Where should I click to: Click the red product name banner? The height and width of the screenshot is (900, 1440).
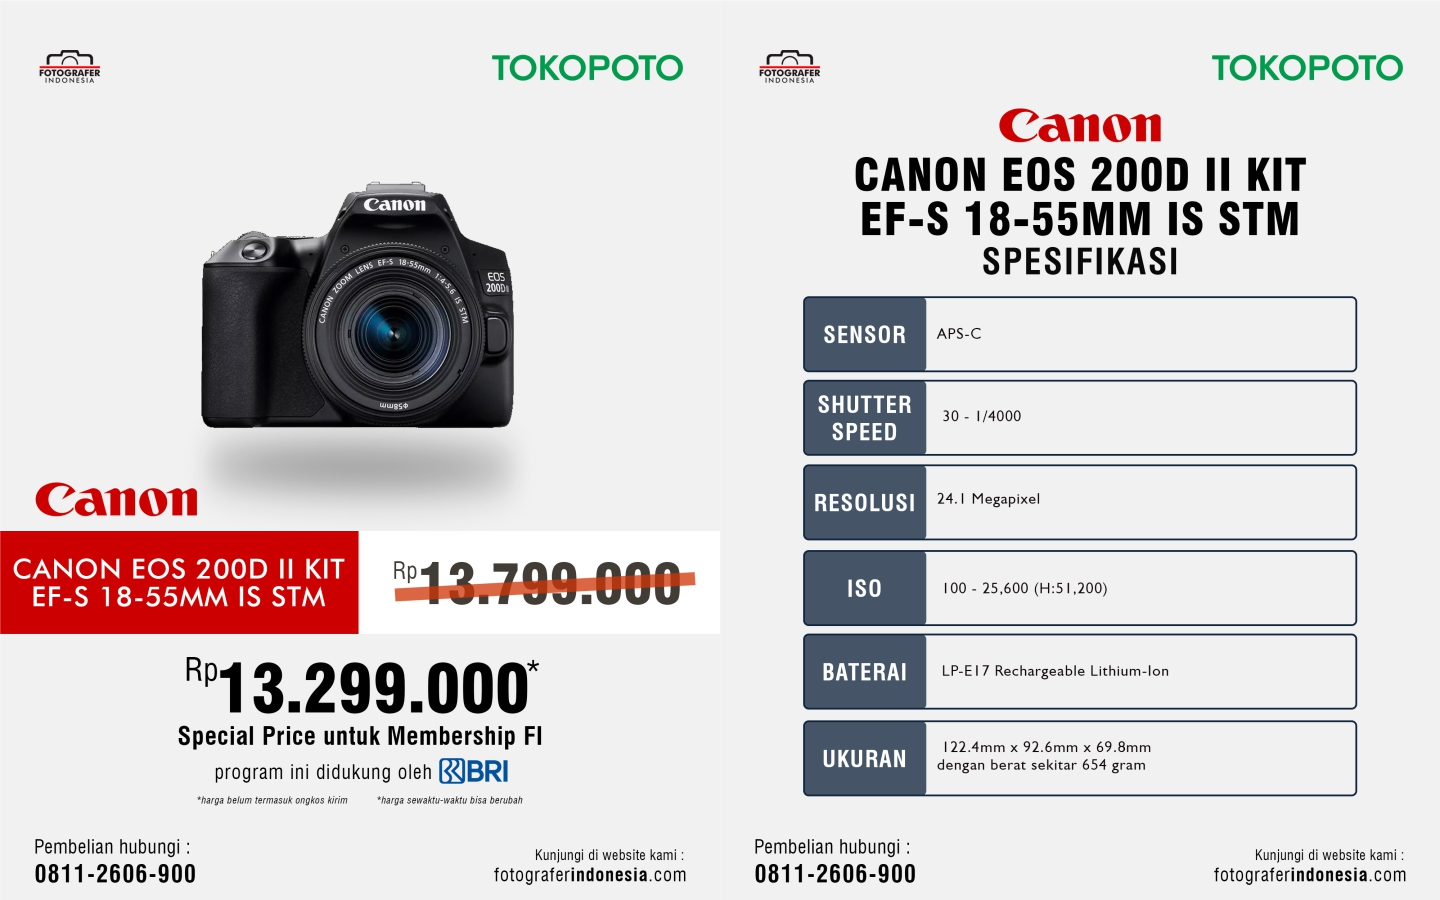tap(179, 582)
